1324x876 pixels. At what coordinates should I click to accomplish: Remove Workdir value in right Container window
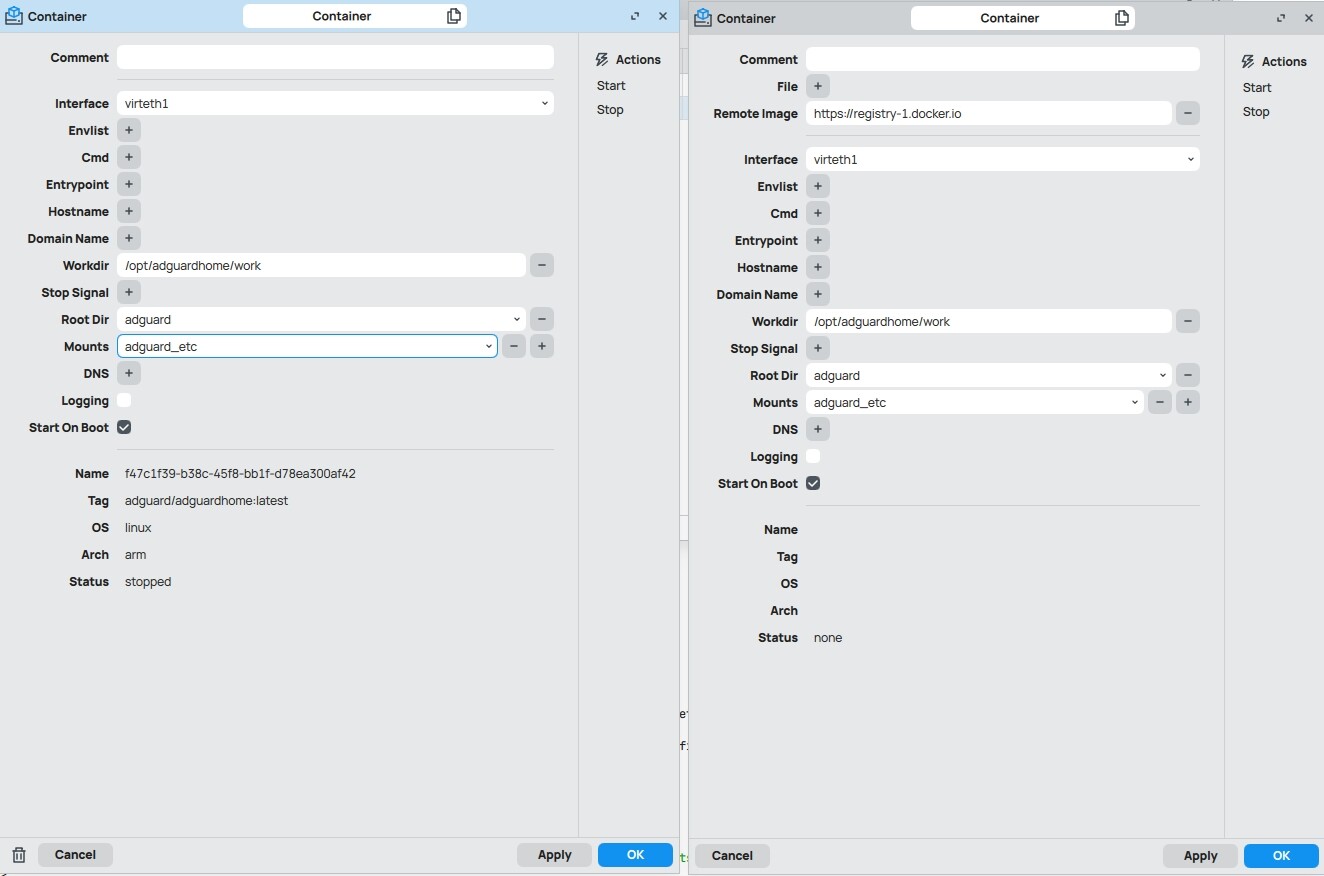pos(1187,321)
